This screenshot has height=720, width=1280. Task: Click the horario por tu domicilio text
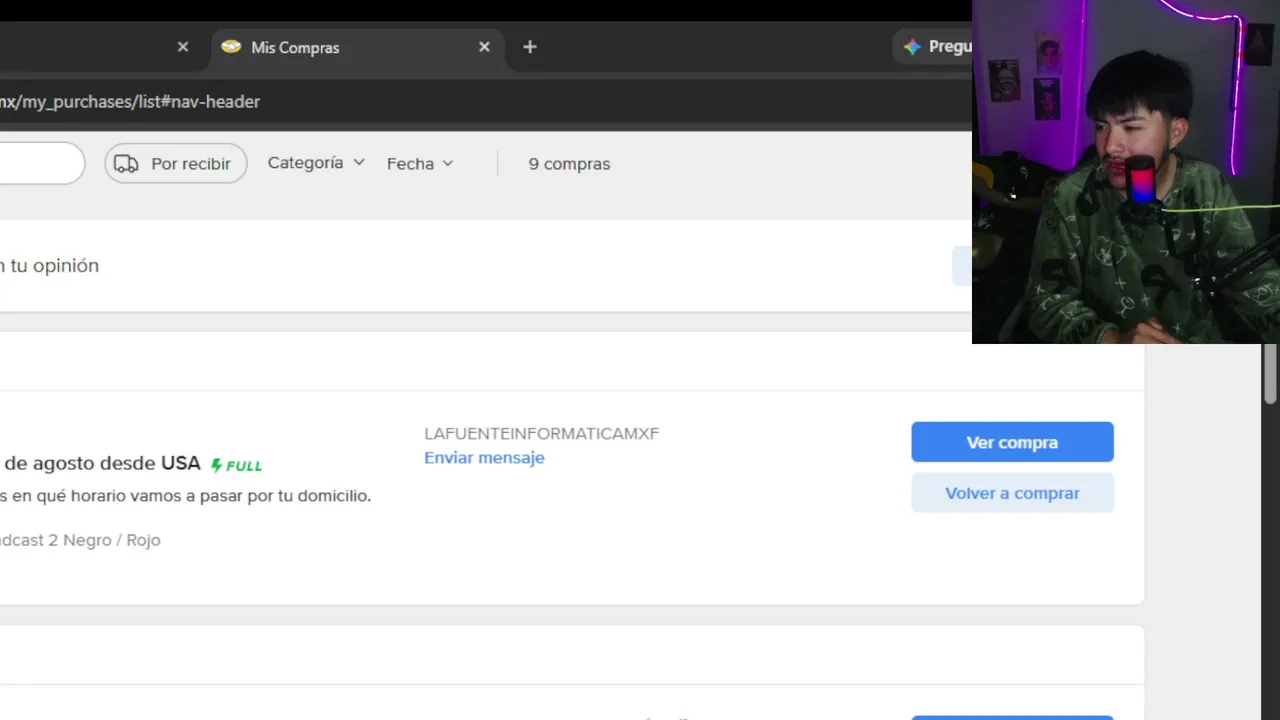[185, 496]
